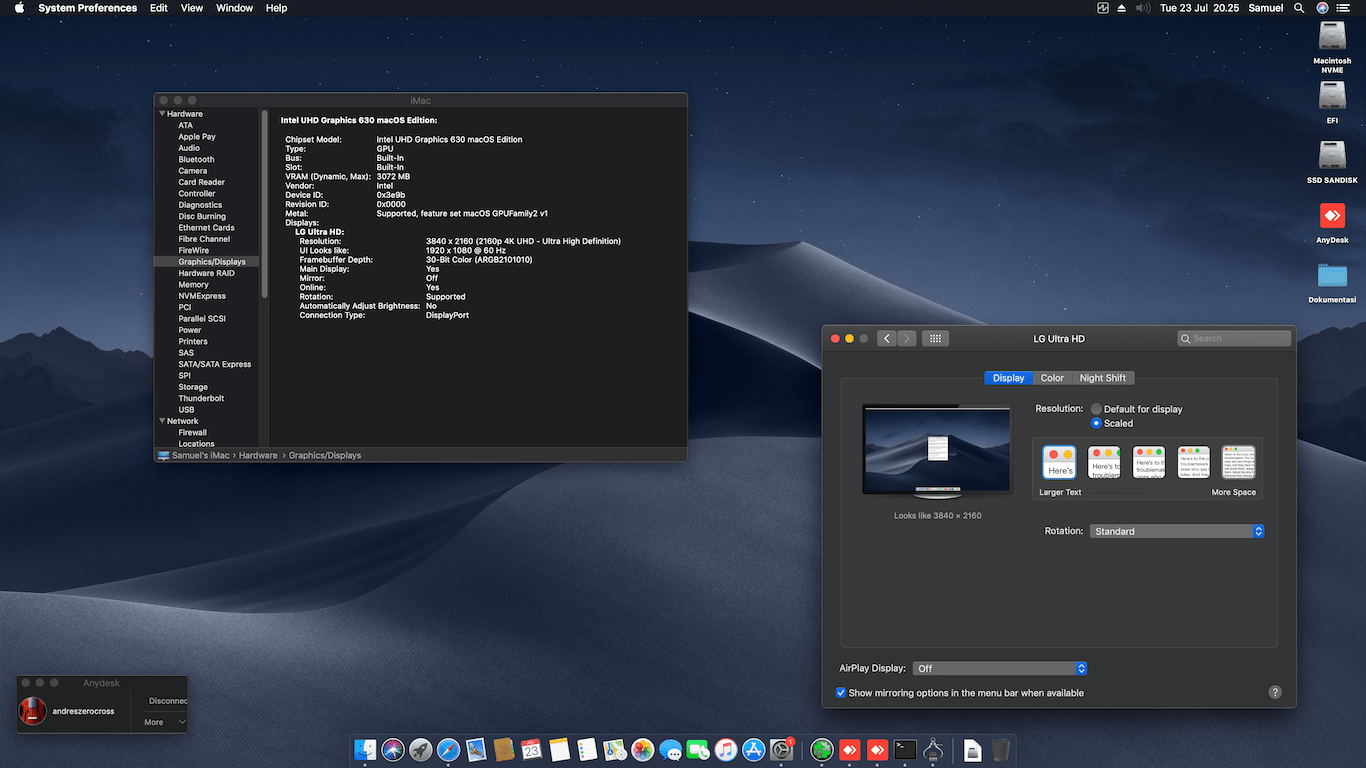Select the Scaled resolution radio button

1097,423
